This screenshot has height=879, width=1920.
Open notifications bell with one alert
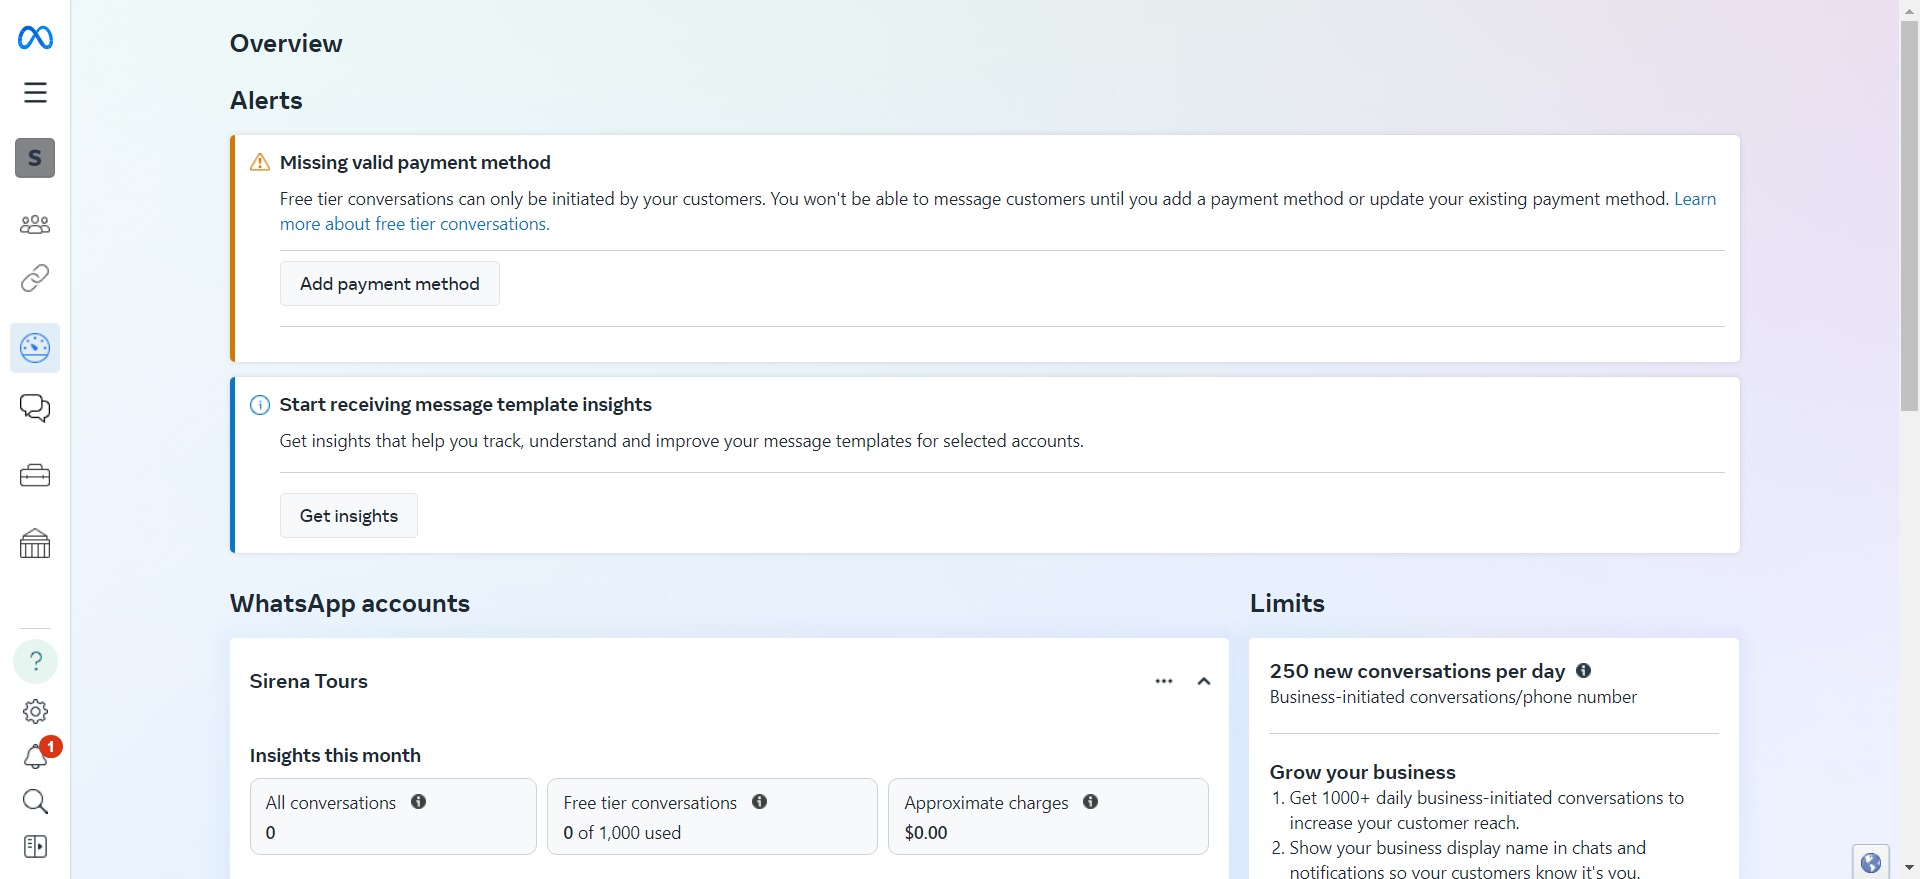36,755
